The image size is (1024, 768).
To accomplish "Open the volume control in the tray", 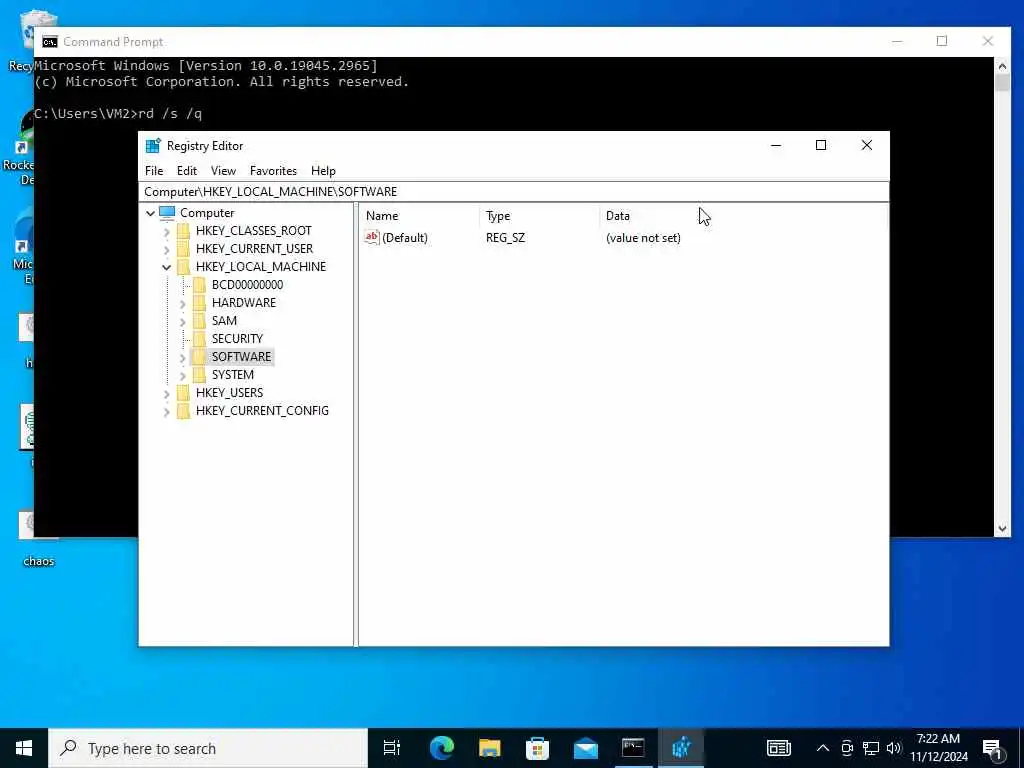I will click(894, 748).
